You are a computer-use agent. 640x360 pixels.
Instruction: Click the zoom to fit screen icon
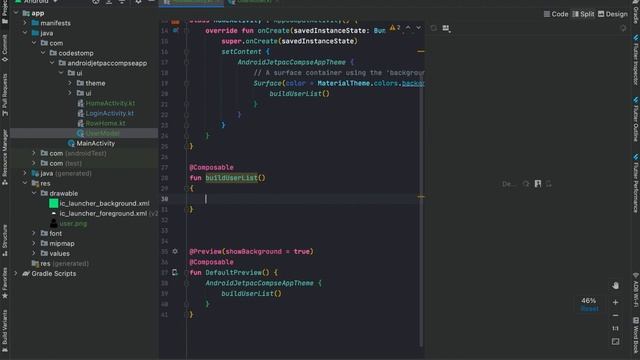click(616, 341)
